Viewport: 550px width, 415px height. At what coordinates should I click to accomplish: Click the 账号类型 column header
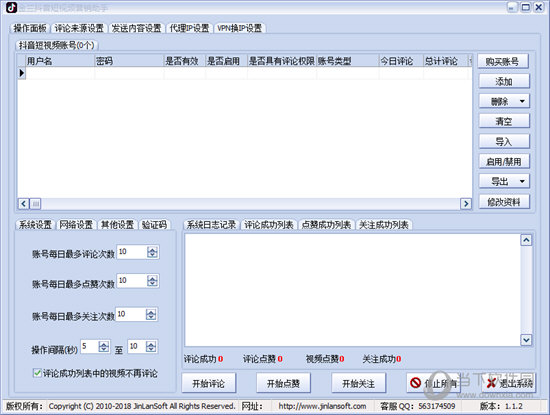tap(348, 61)
